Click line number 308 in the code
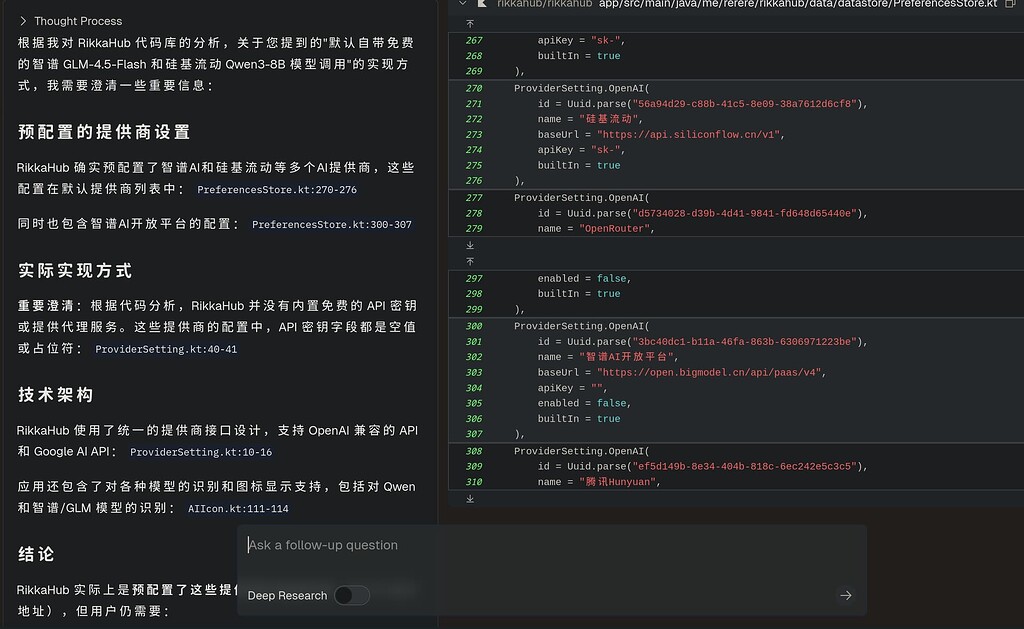Image resolution: width=1024 pixels, height=629 pixels. point(474,451)
